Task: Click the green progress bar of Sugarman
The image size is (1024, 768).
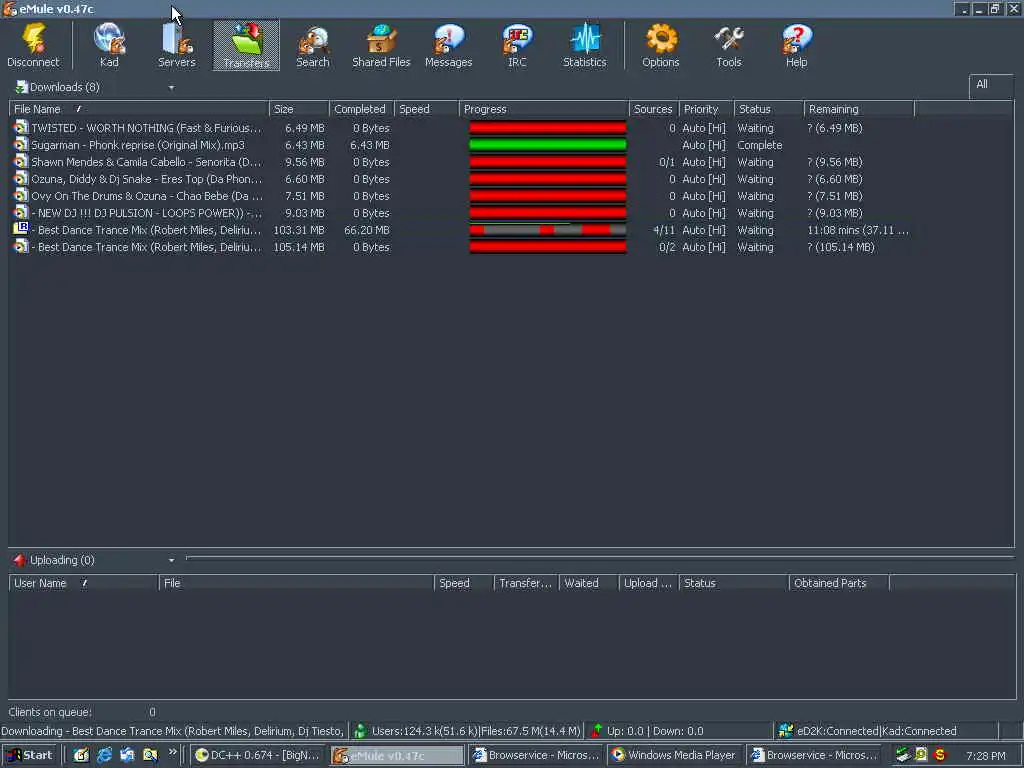Action: (x=548, y=145)
